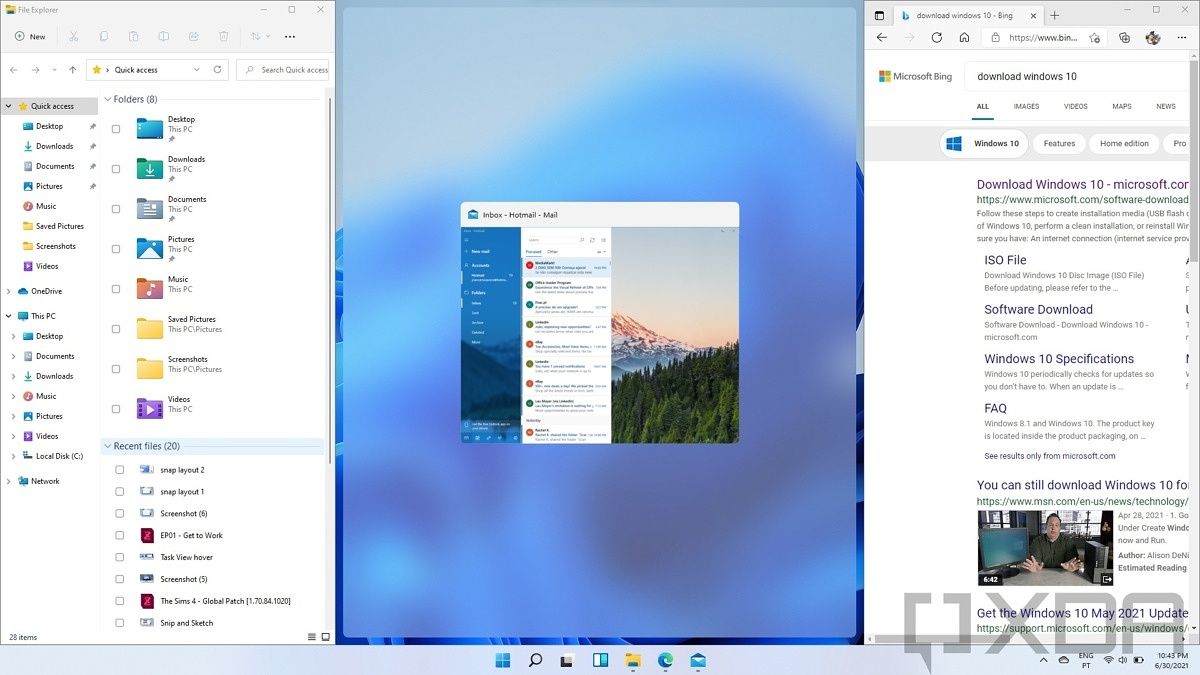Select the checkbox for Screenshot (6)
This screenshot has height=675, width=1200.
coord(120,513)
